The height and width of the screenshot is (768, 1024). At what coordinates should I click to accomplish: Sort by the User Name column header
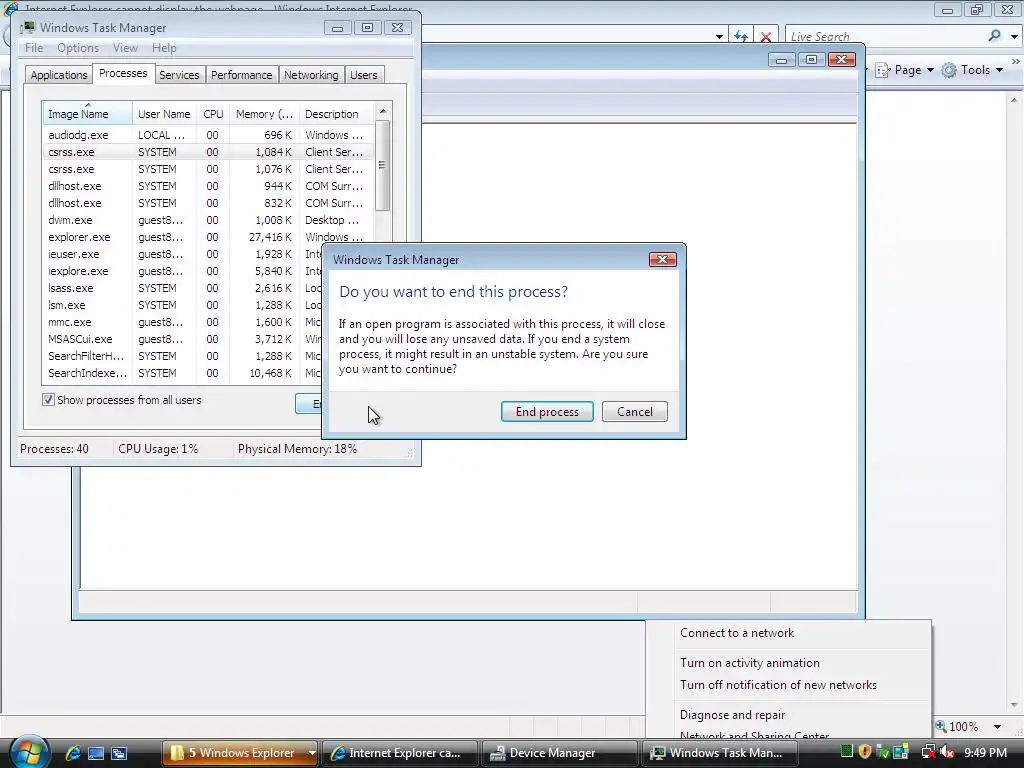click(x=165, y=114)
